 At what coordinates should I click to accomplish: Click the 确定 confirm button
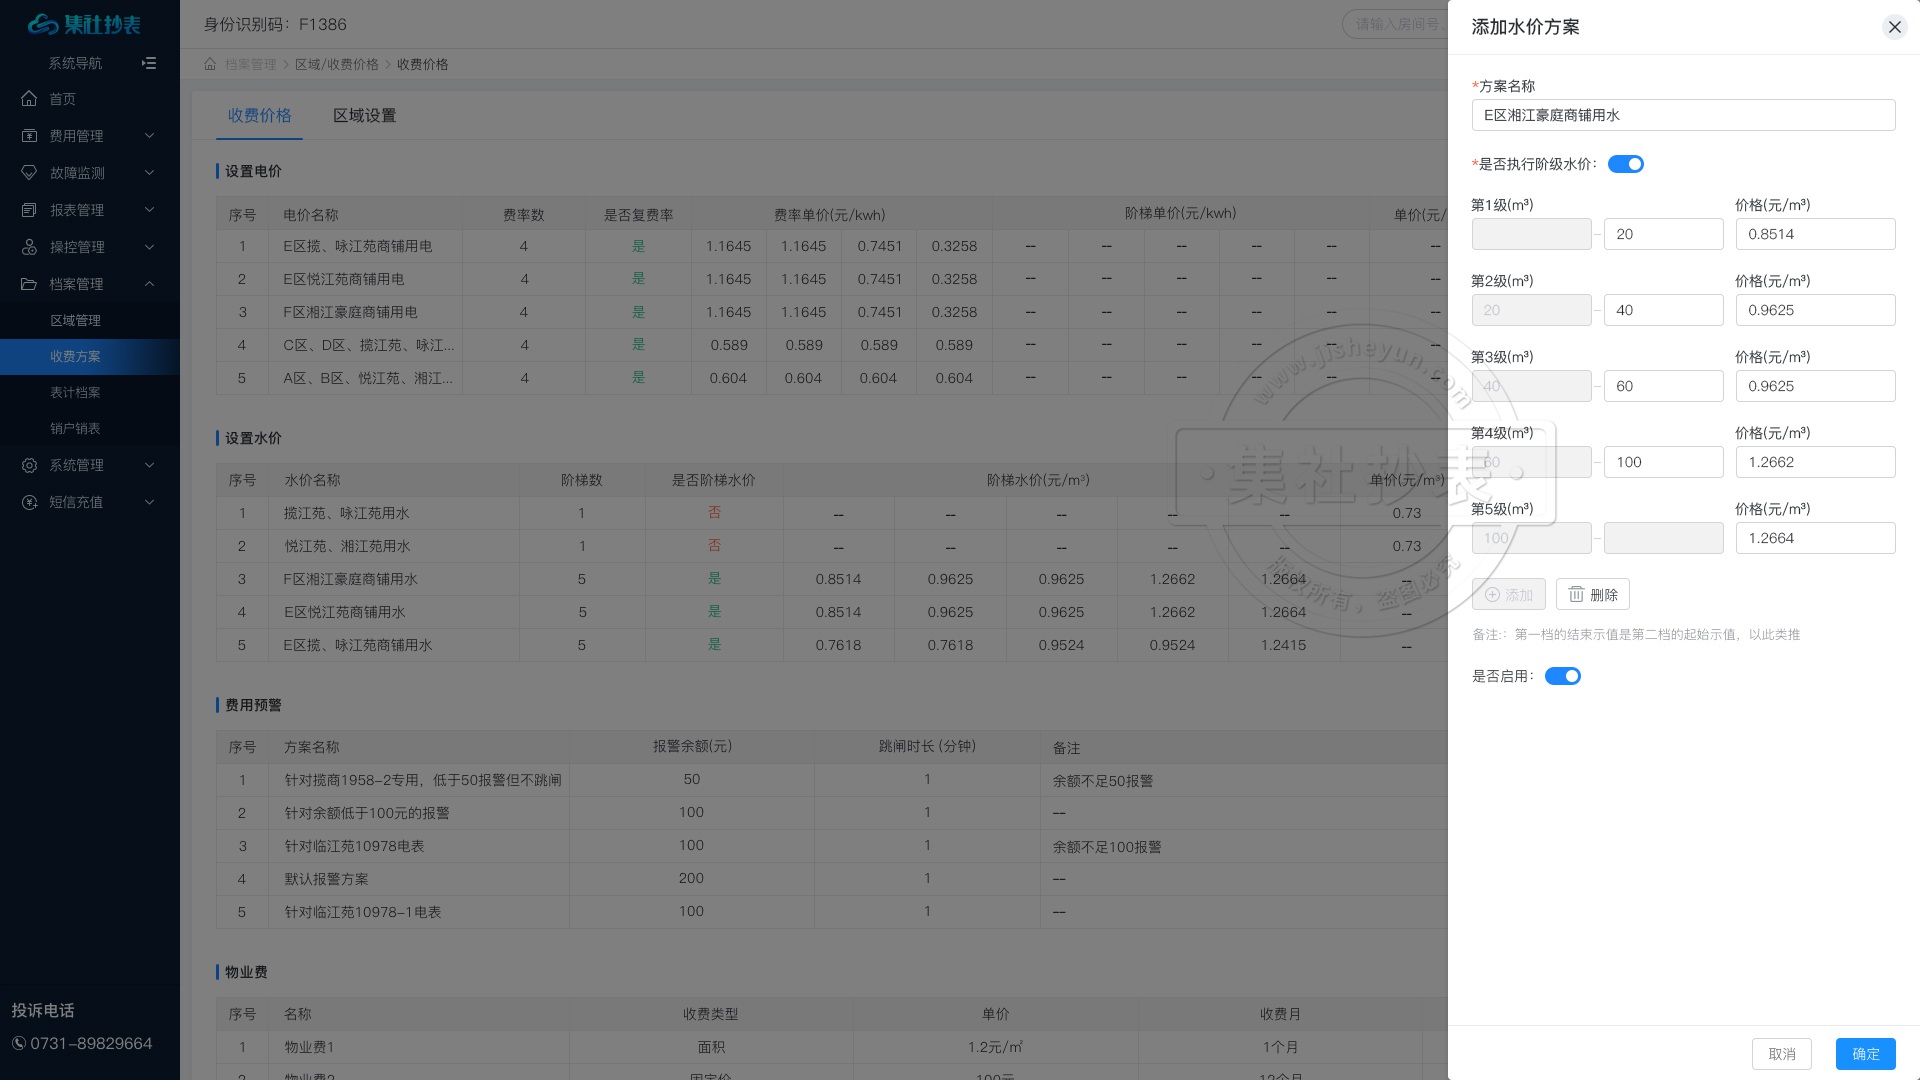pos(1865,1053)
